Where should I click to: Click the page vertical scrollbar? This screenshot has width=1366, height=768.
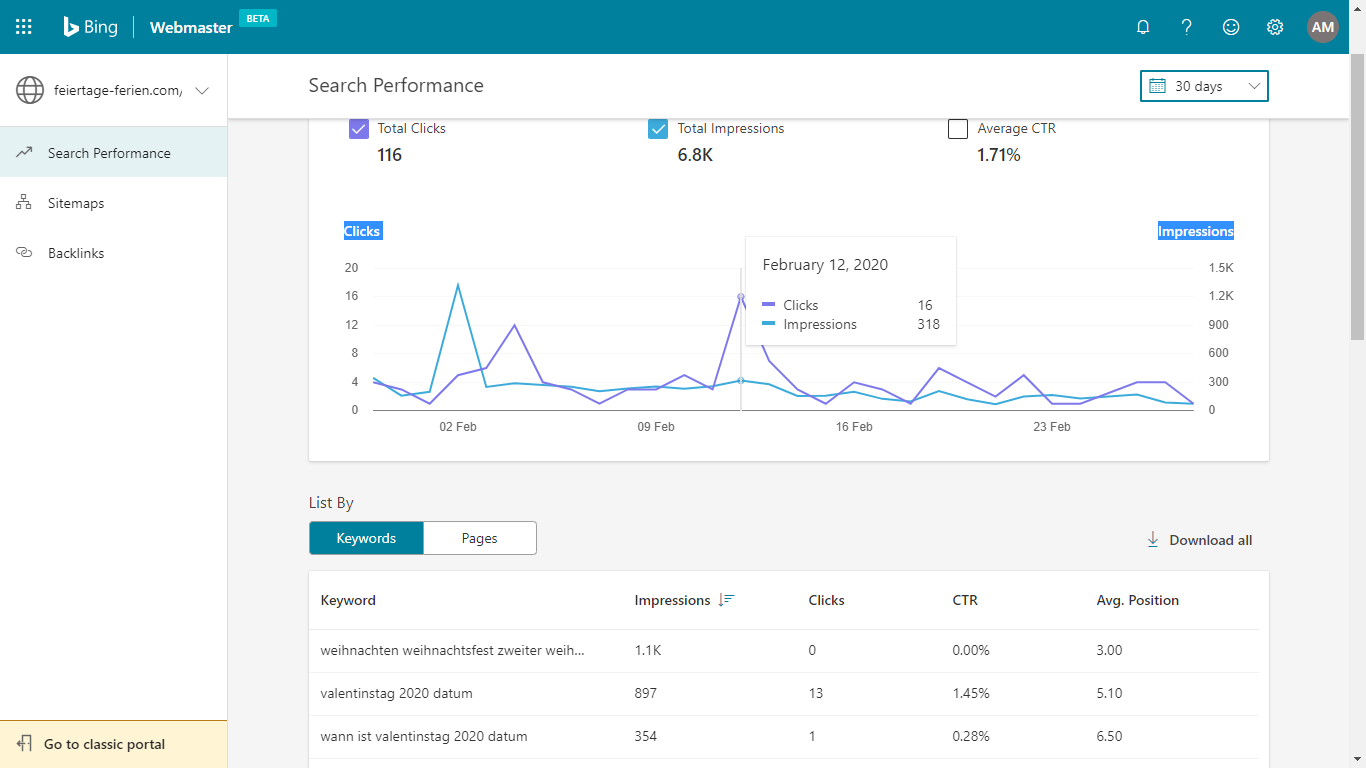click(x=1358, y=200)
